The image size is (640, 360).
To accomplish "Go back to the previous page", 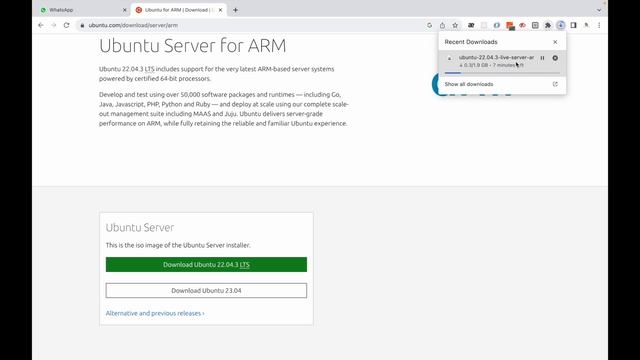I will point(41,25).
